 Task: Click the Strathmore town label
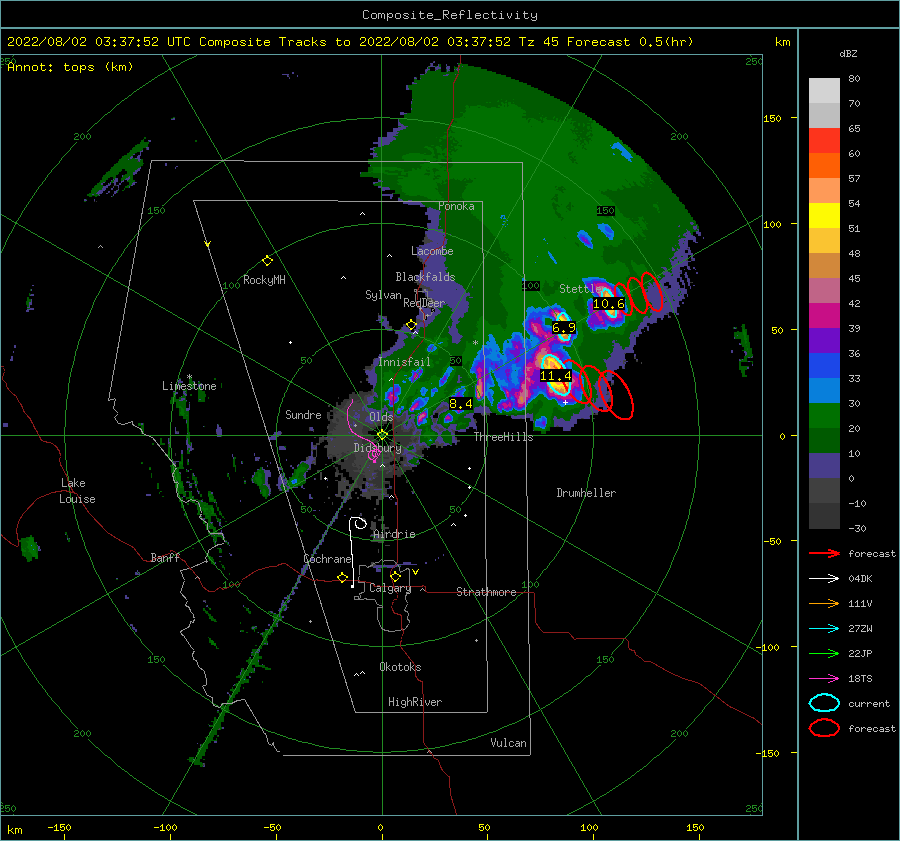pos(486,592)
